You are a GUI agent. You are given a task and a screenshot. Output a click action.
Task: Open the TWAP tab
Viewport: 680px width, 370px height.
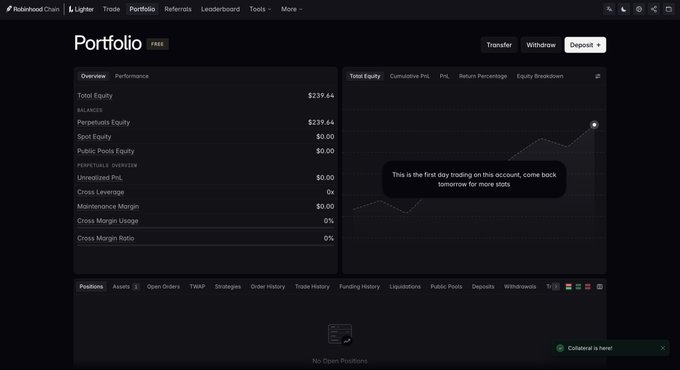click(x=197, y=287)
